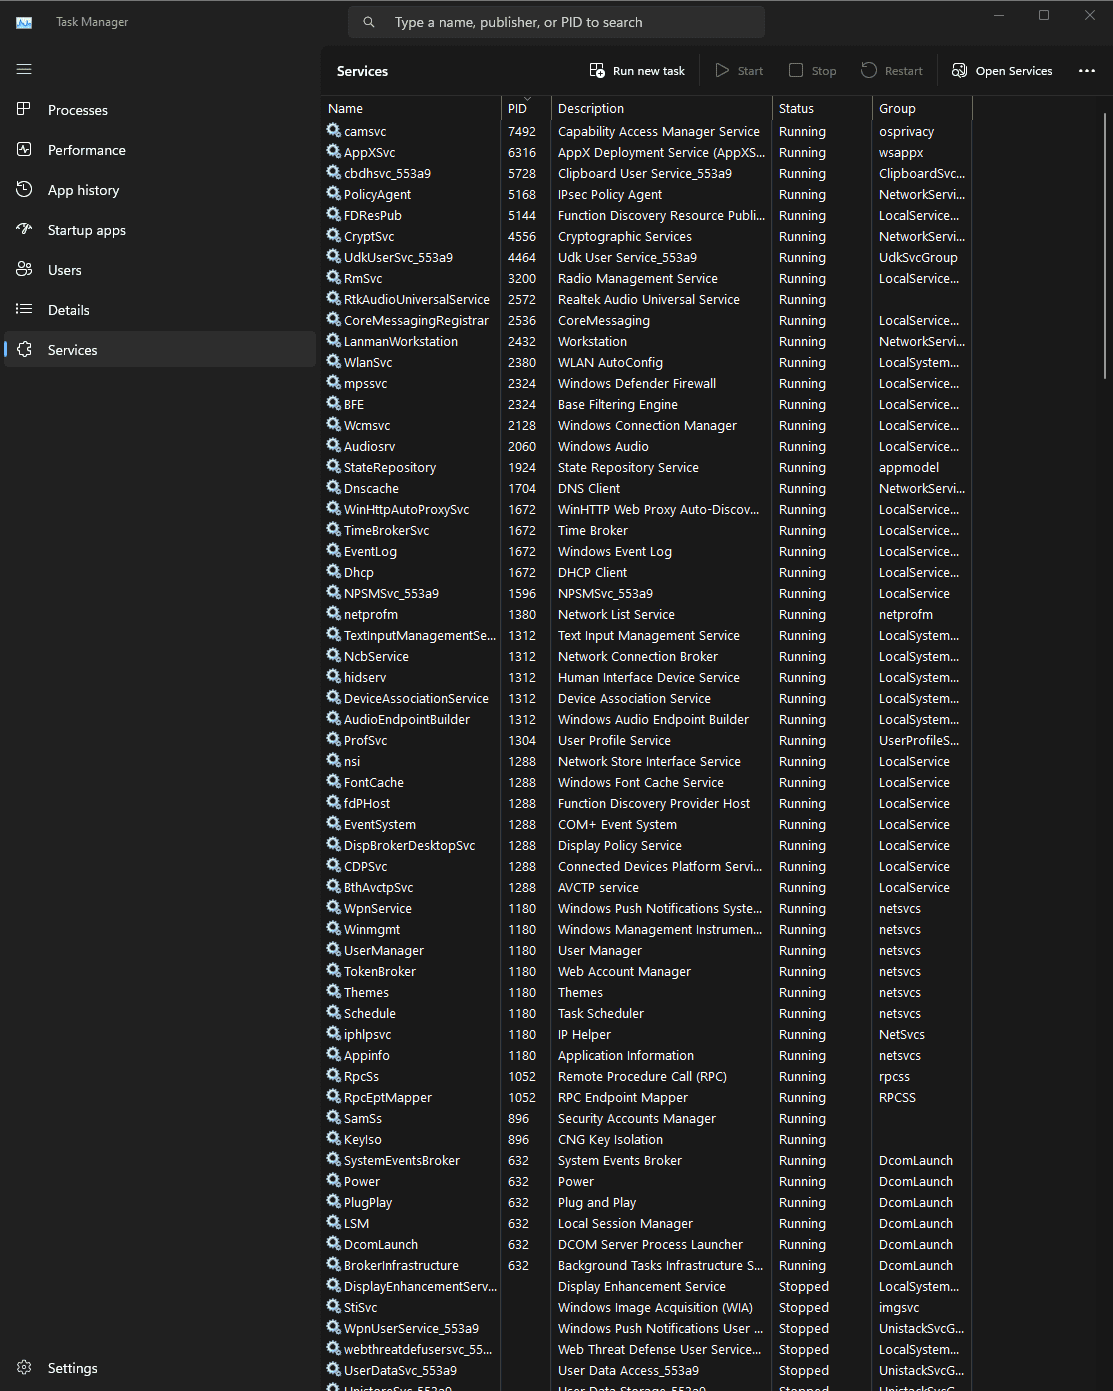This screenshot has width=1113, height=1391.
Task: Sort by the Status column header
Action: (x=822, y=108)
